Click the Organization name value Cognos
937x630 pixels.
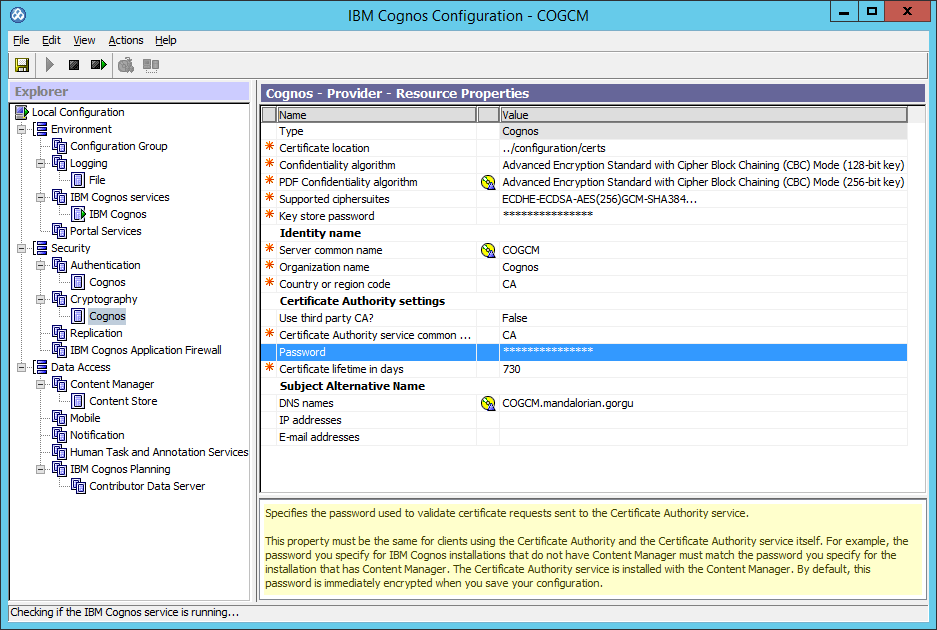pos(703,267)
